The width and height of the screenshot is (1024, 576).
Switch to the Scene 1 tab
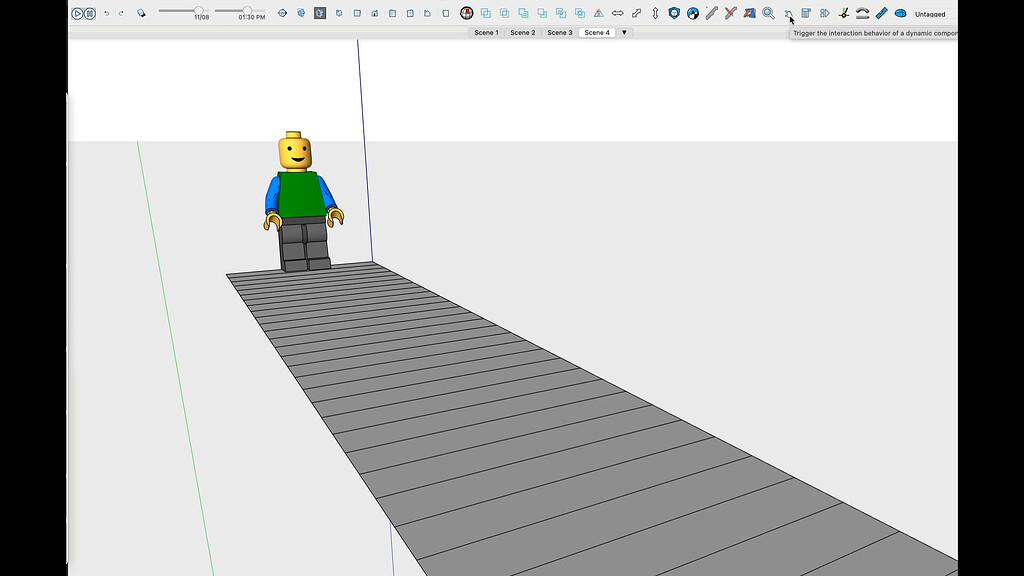coord(485,32)
